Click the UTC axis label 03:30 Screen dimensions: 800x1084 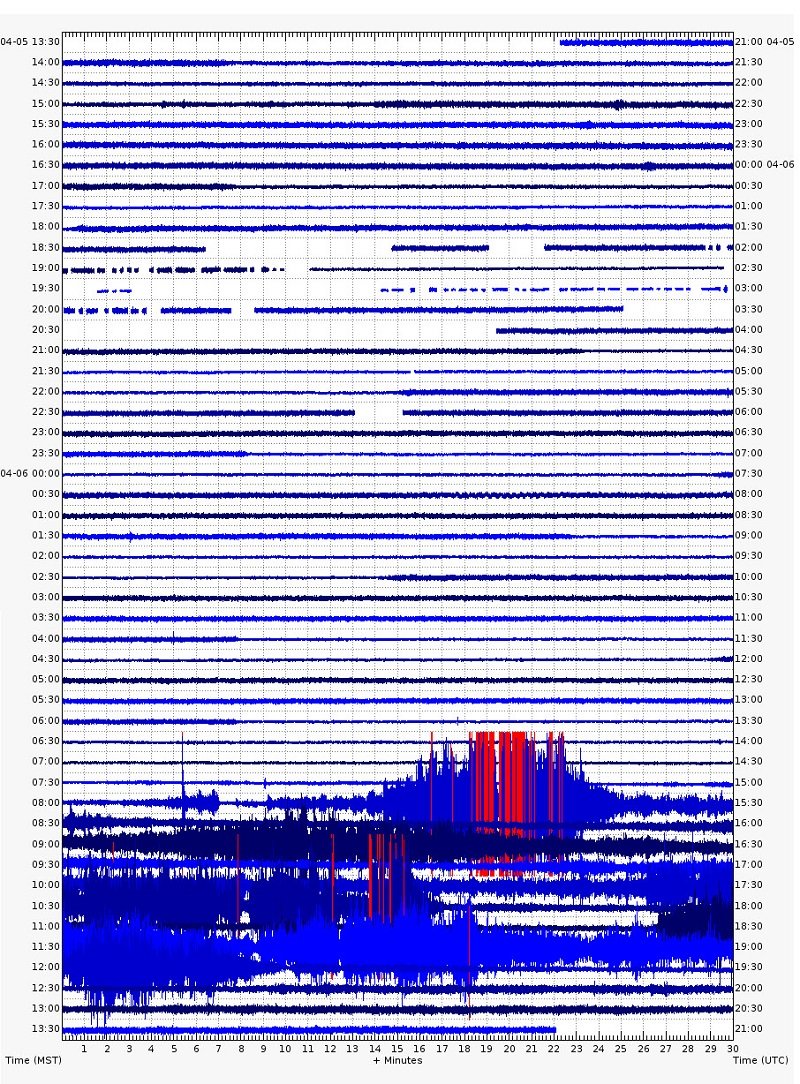tap(749, 309)
